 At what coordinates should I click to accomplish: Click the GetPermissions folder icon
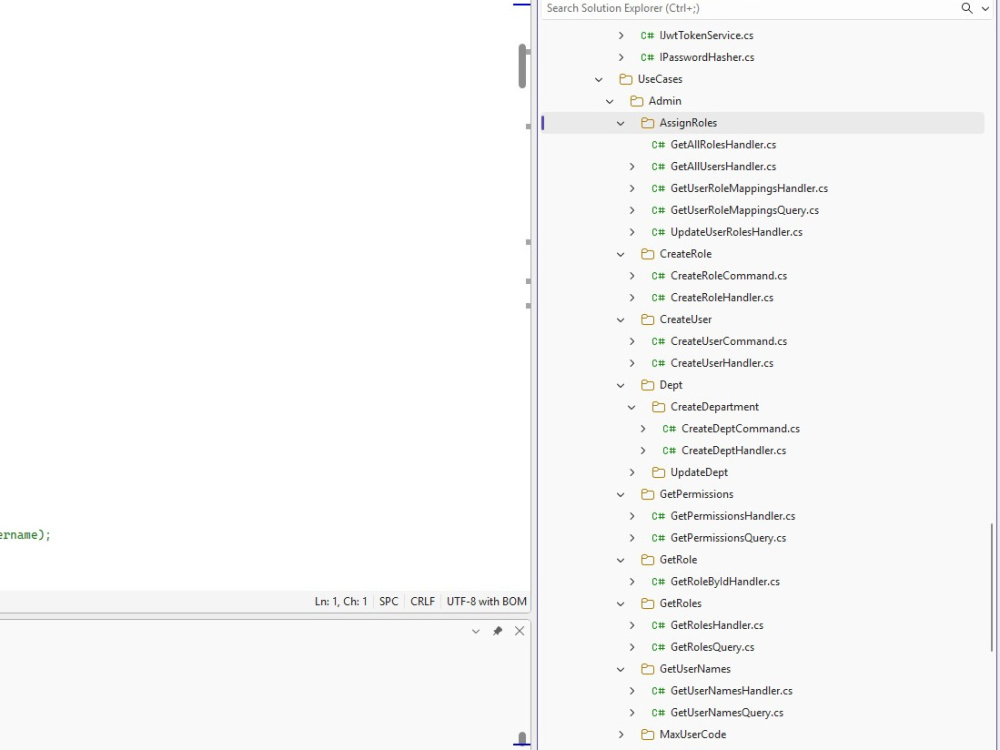(647, 494)
